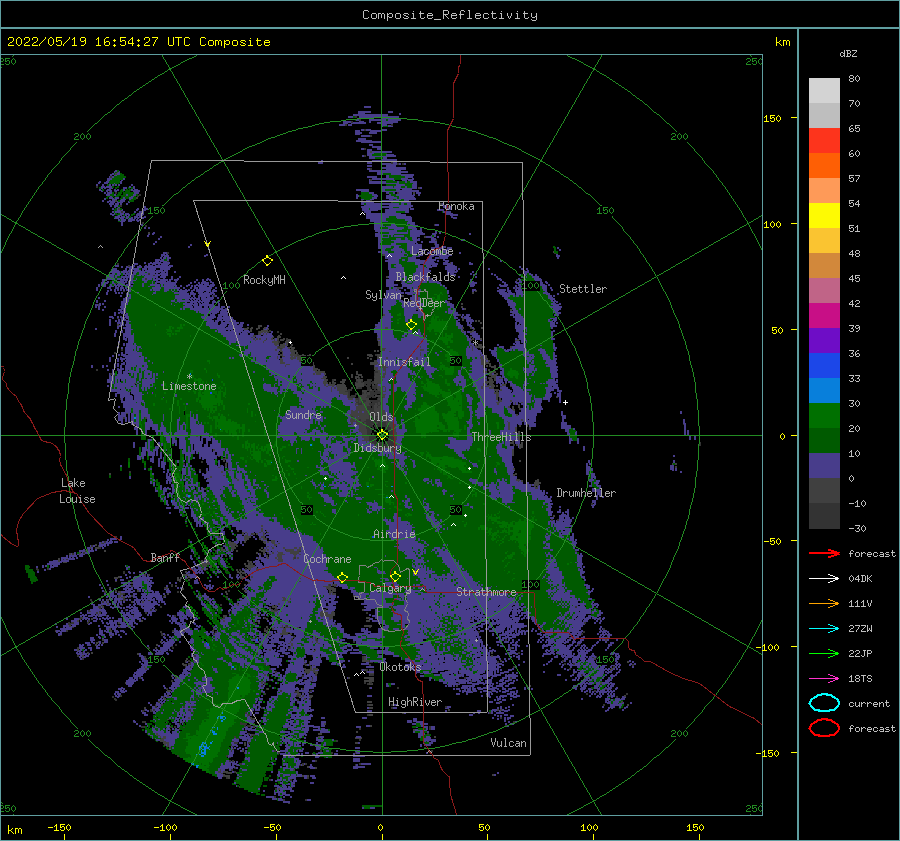Click the red forecast ellipse icon
The image size is (900, 841).
(824, 728)
